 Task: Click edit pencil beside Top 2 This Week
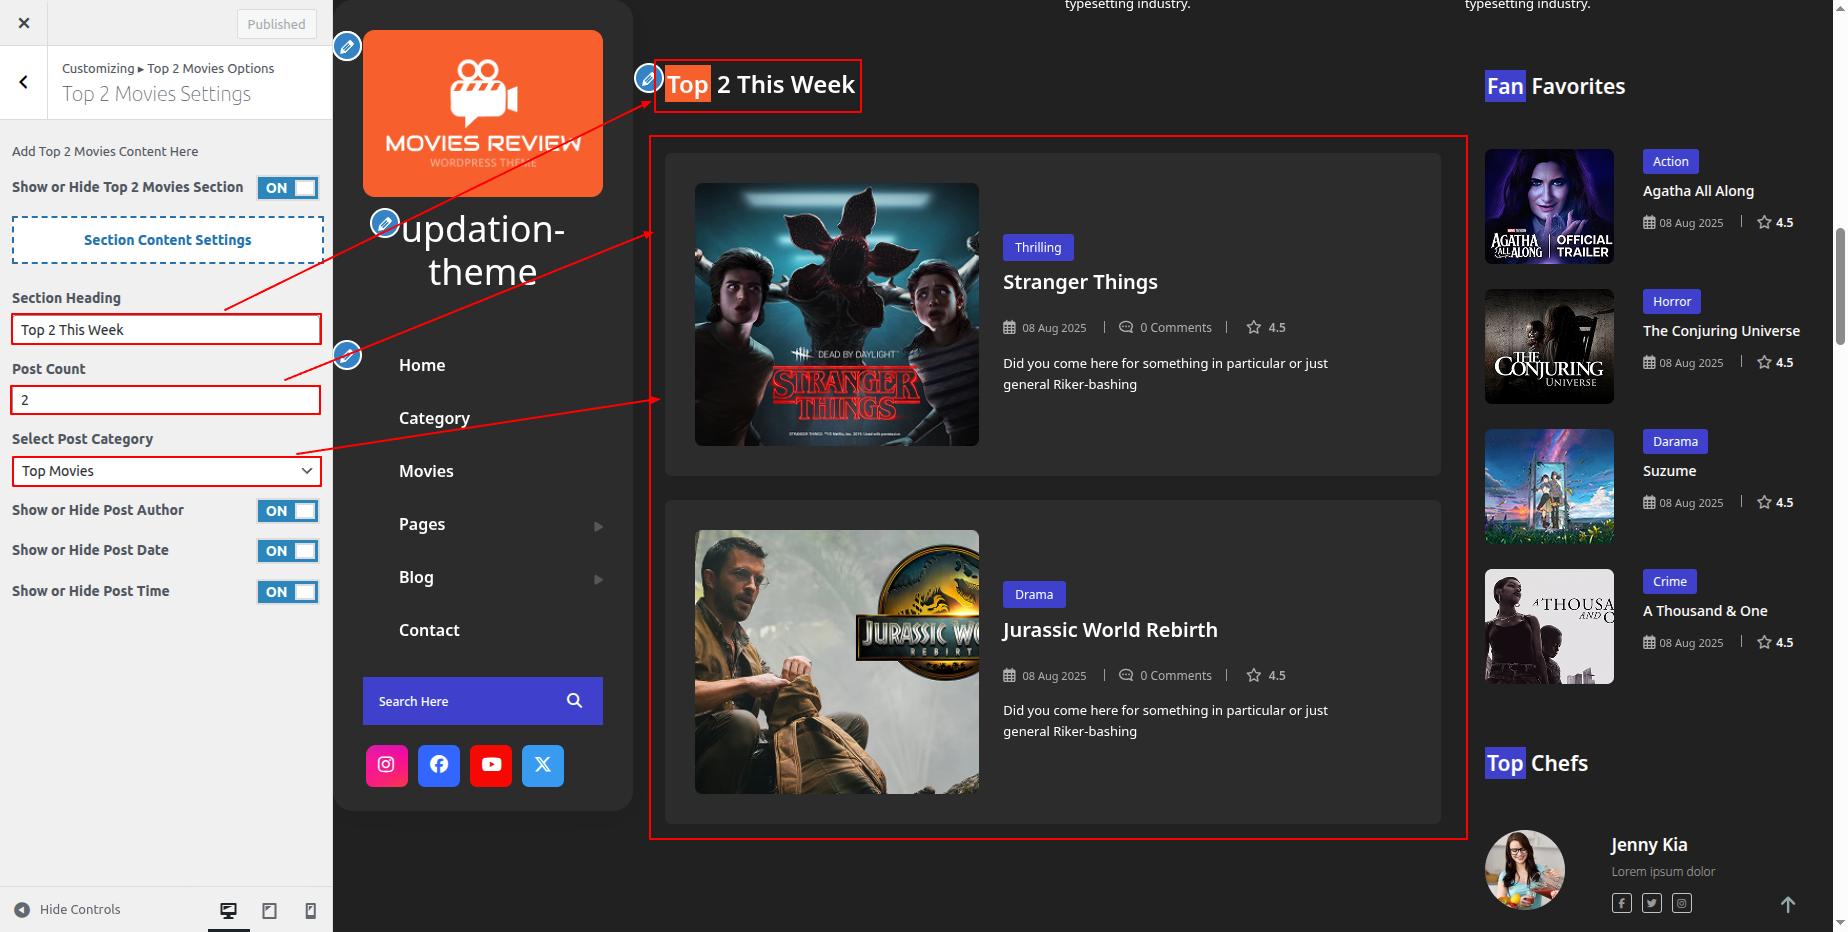648,77
